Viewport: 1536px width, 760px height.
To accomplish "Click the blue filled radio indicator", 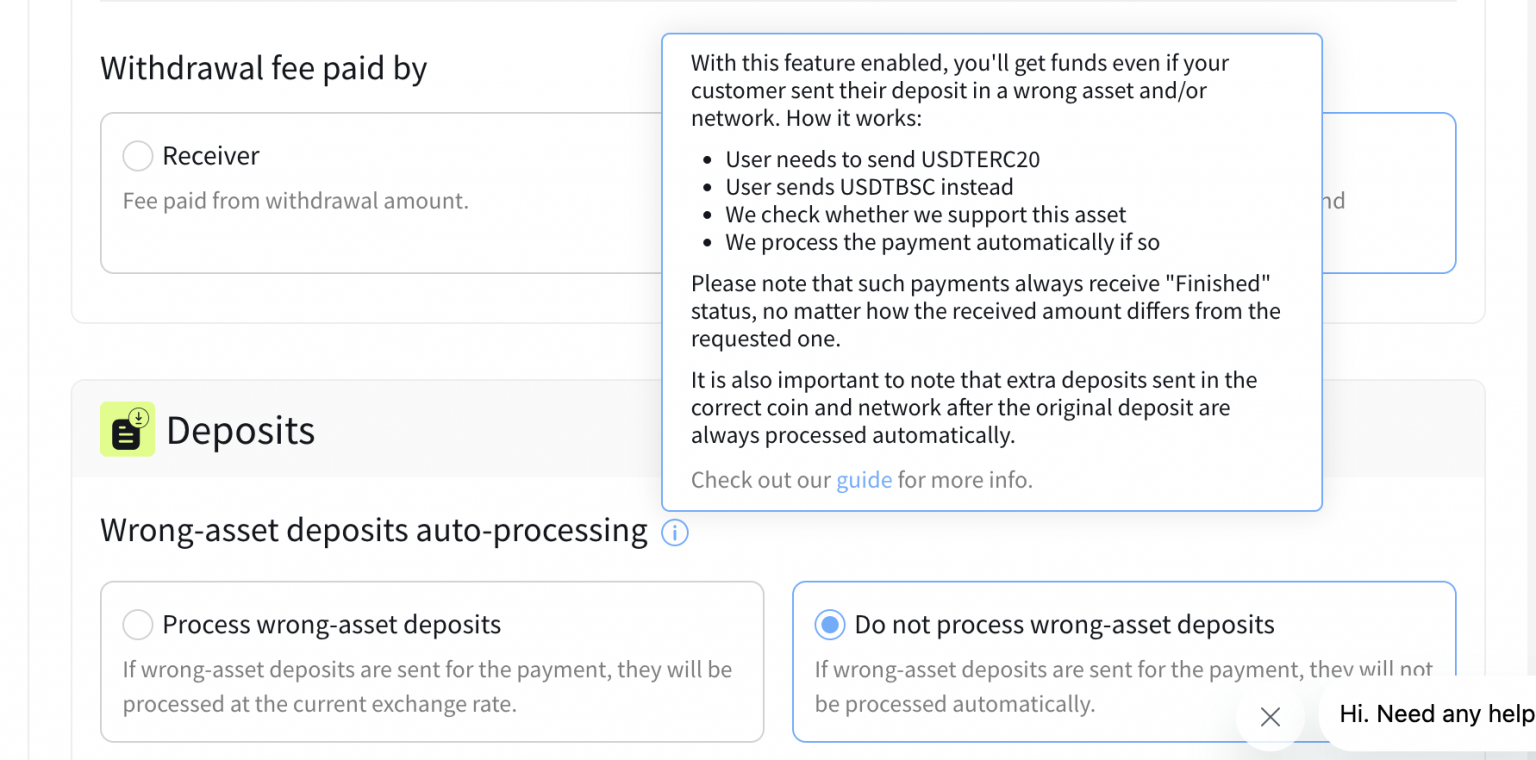I will [830, 624].
